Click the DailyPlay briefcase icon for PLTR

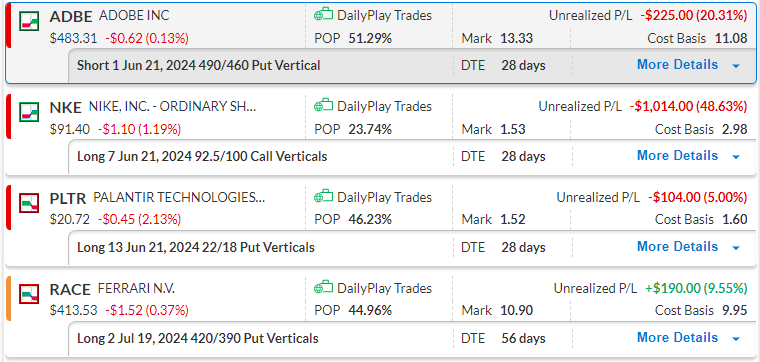click(323, 197)
